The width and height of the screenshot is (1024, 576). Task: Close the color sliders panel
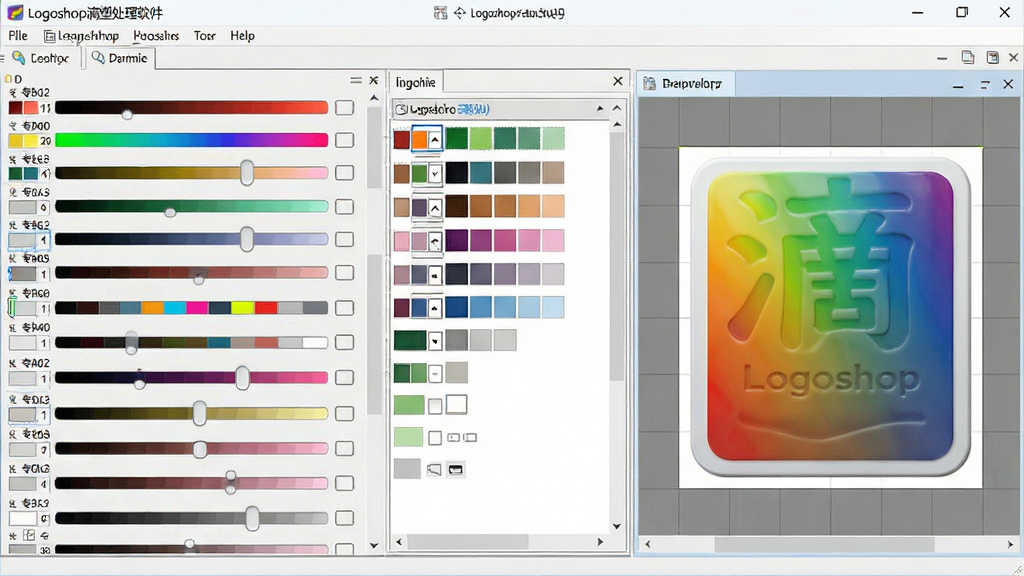click(374, 80)
